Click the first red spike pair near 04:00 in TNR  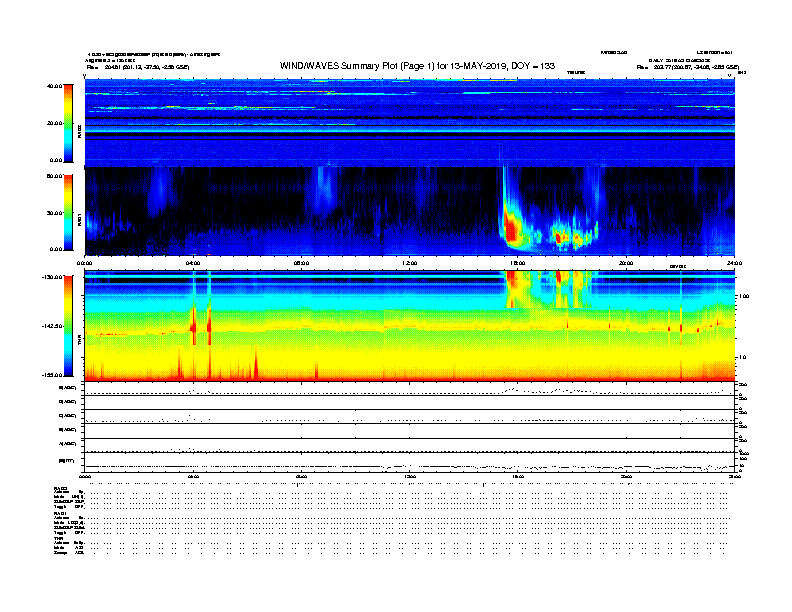click(x=193, y=326)
